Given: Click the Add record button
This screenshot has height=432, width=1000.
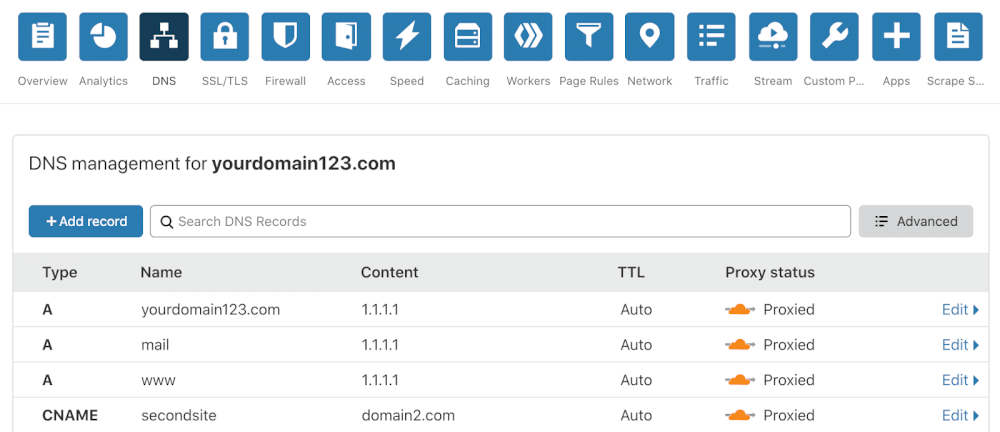Looking at the screenshot, I should pyautogui.click(x=86, y=221).
